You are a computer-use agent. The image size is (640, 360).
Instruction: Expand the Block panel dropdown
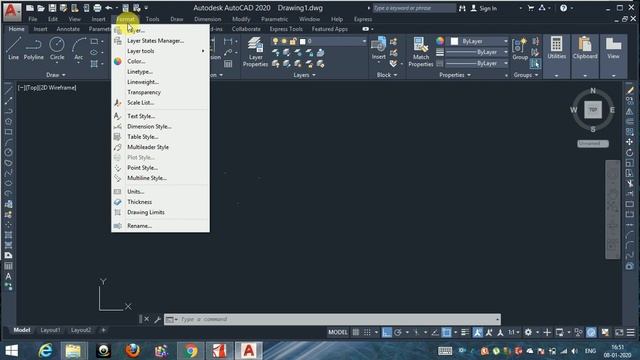tap(387, 75)
